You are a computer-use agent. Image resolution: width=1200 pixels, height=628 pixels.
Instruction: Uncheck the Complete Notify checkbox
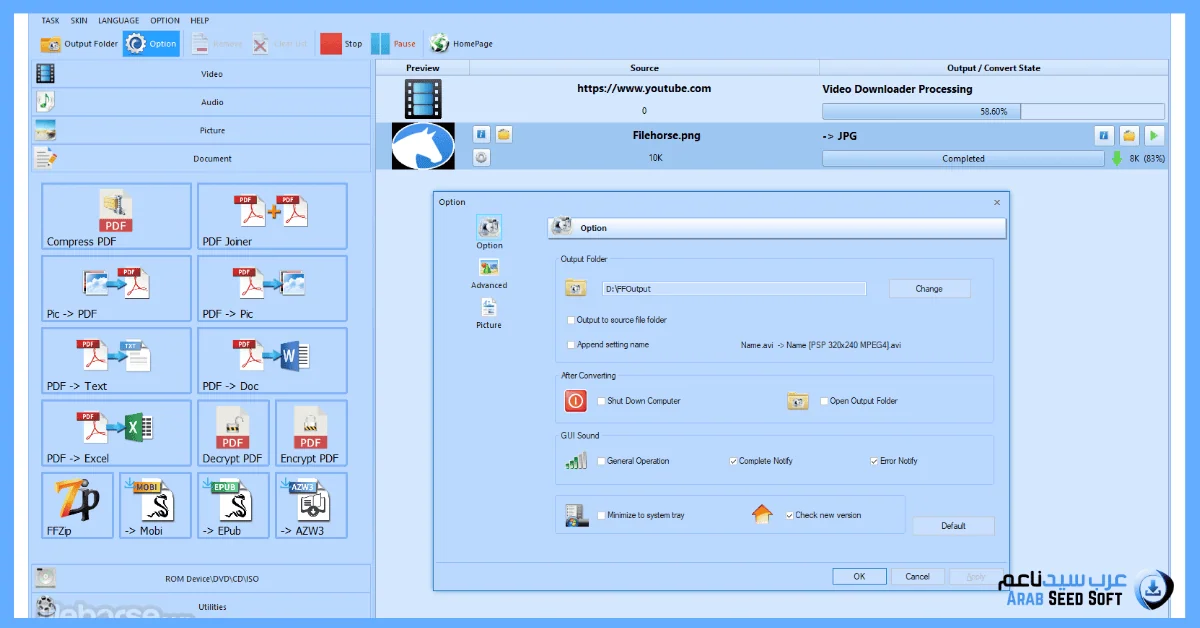coord(733,461)
